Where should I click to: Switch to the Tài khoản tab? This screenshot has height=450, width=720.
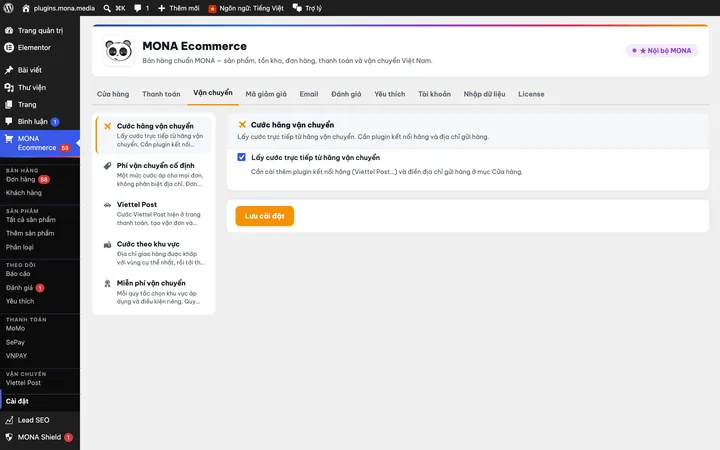click(434, 94)
